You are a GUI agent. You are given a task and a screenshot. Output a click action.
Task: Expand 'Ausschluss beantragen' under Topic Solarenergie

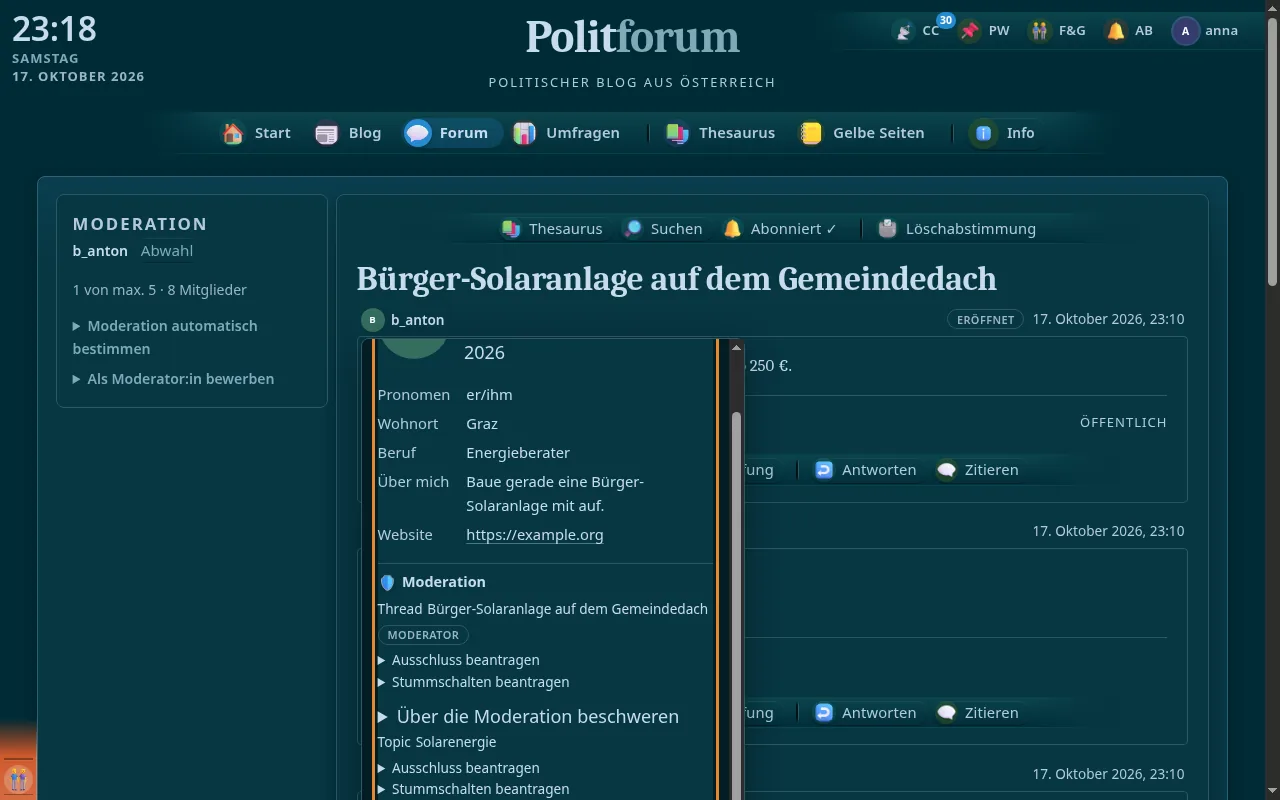459,768
